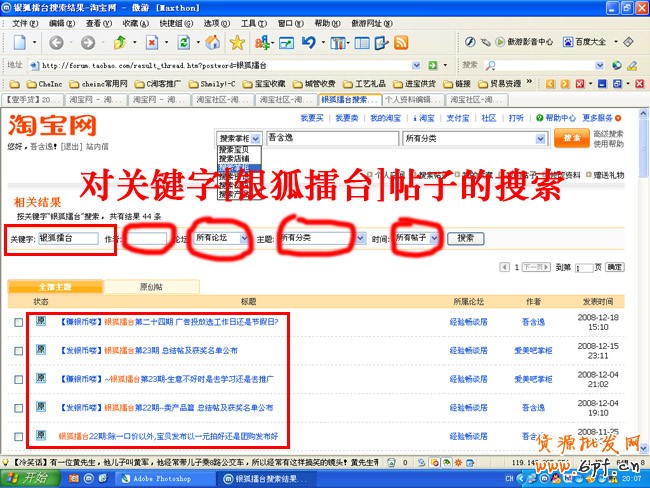Open the 搜索掌柜 search type dropdown

(239, 138)
